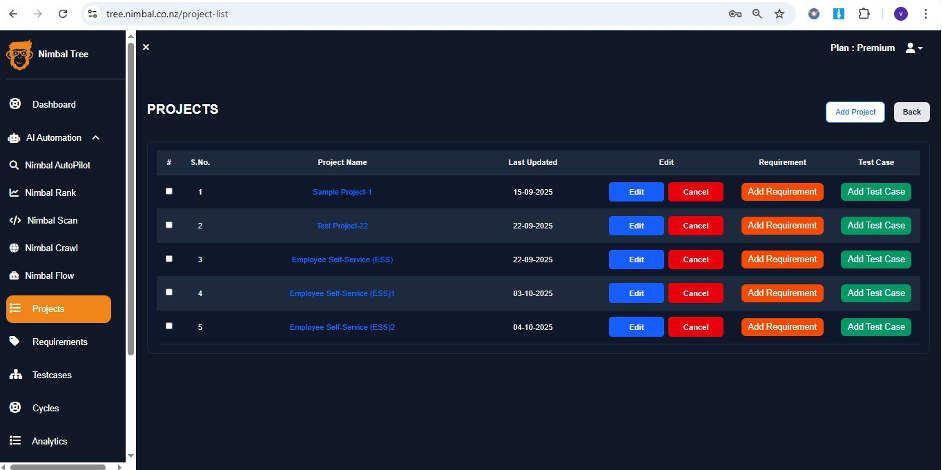Open the Employee Self-Service (ESS)2 link
This screenshot has width=942, height=470.
(342, 327)
